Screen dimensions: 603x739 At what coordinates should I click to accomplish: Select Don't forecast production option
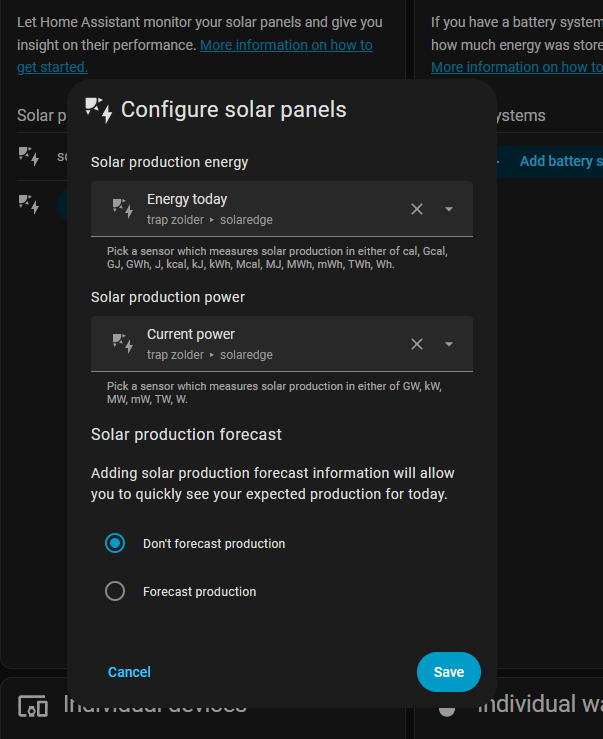115,543
